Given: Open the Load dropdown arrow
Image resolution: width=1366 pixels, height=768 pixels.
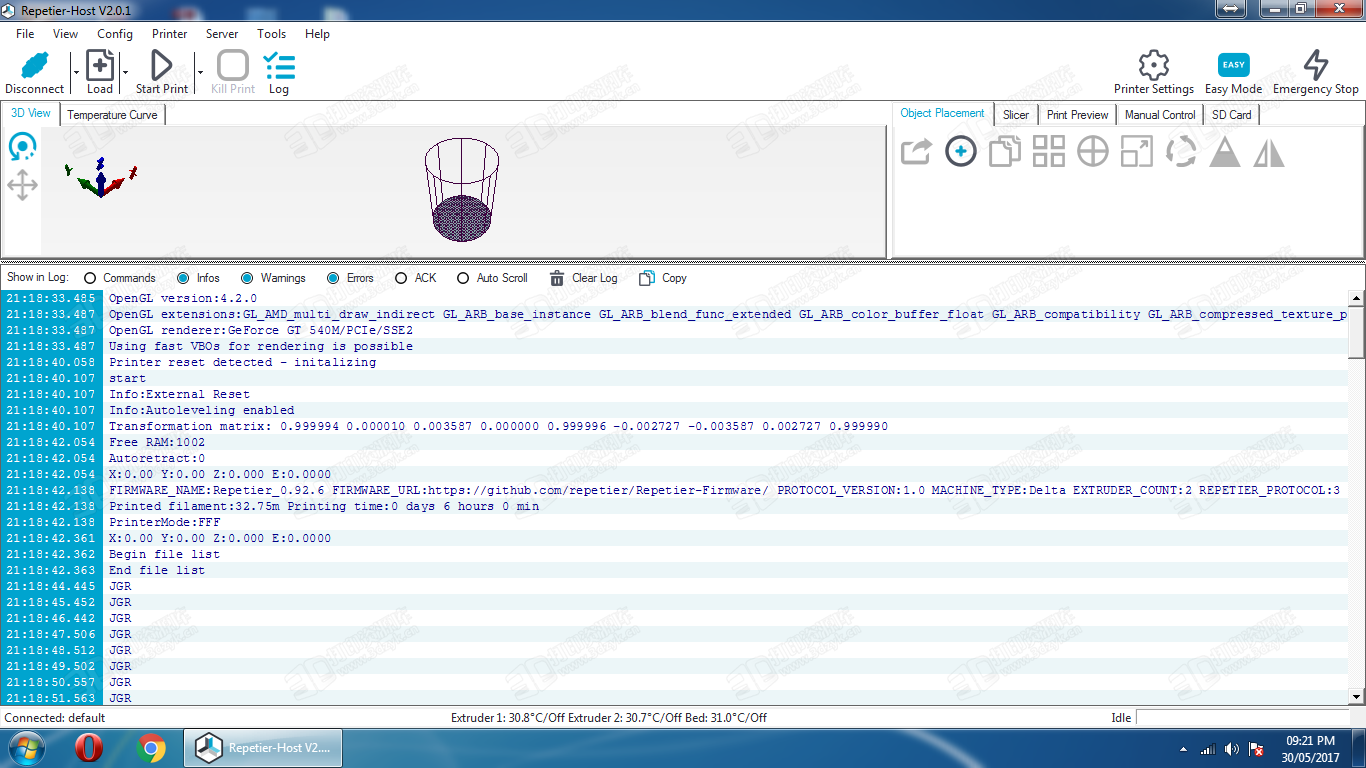Looking at the screenshot, I should 125,72.
